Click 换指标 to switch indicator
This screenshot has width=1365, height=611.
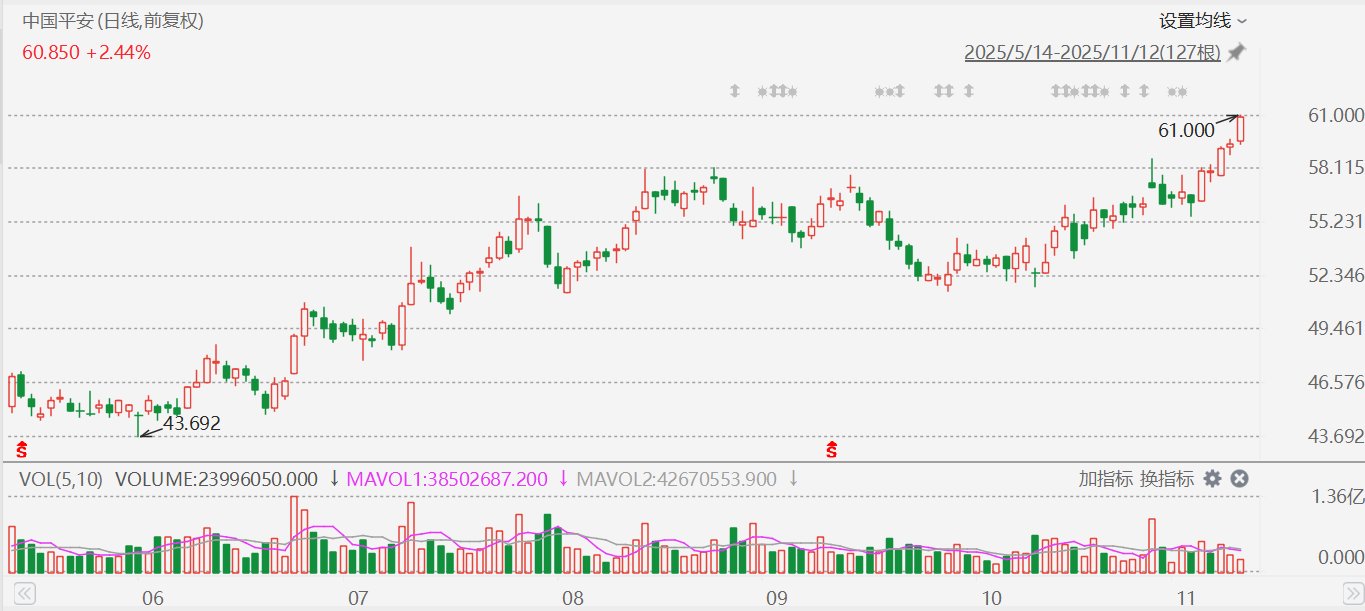[1167, 479]
